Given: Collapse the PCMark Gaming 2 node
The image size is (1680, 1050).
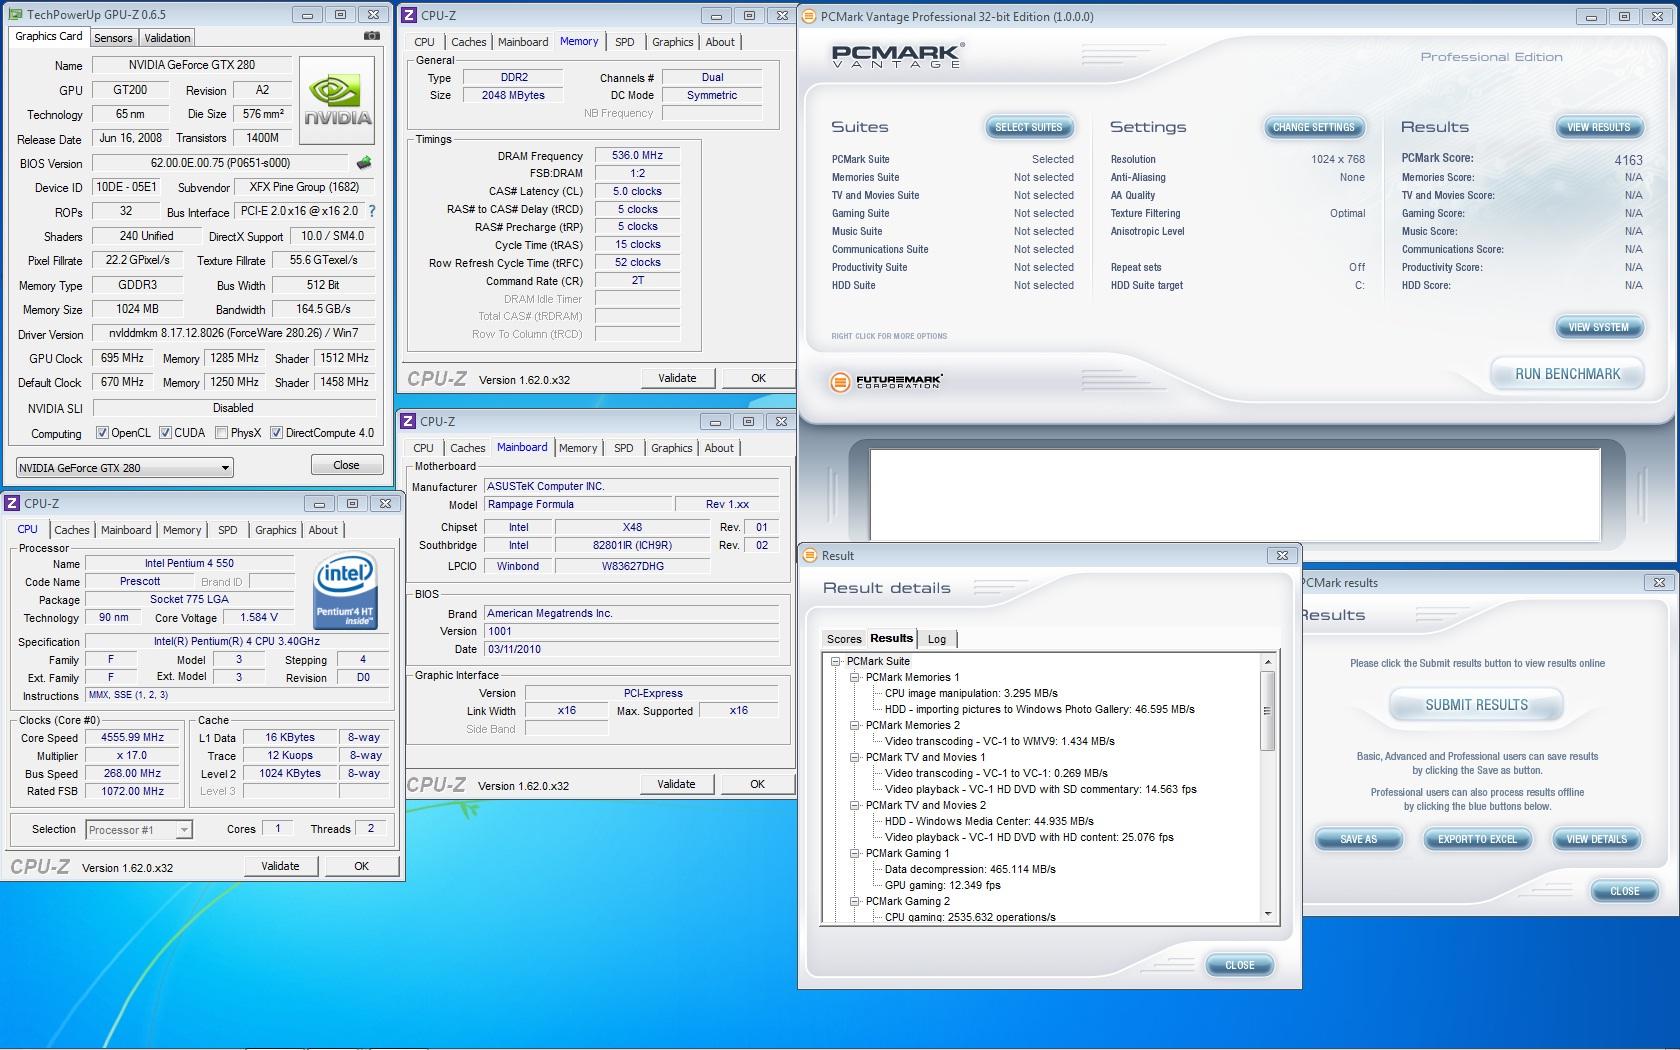Looking at the screenshot, I should click(x=855, y=901).
